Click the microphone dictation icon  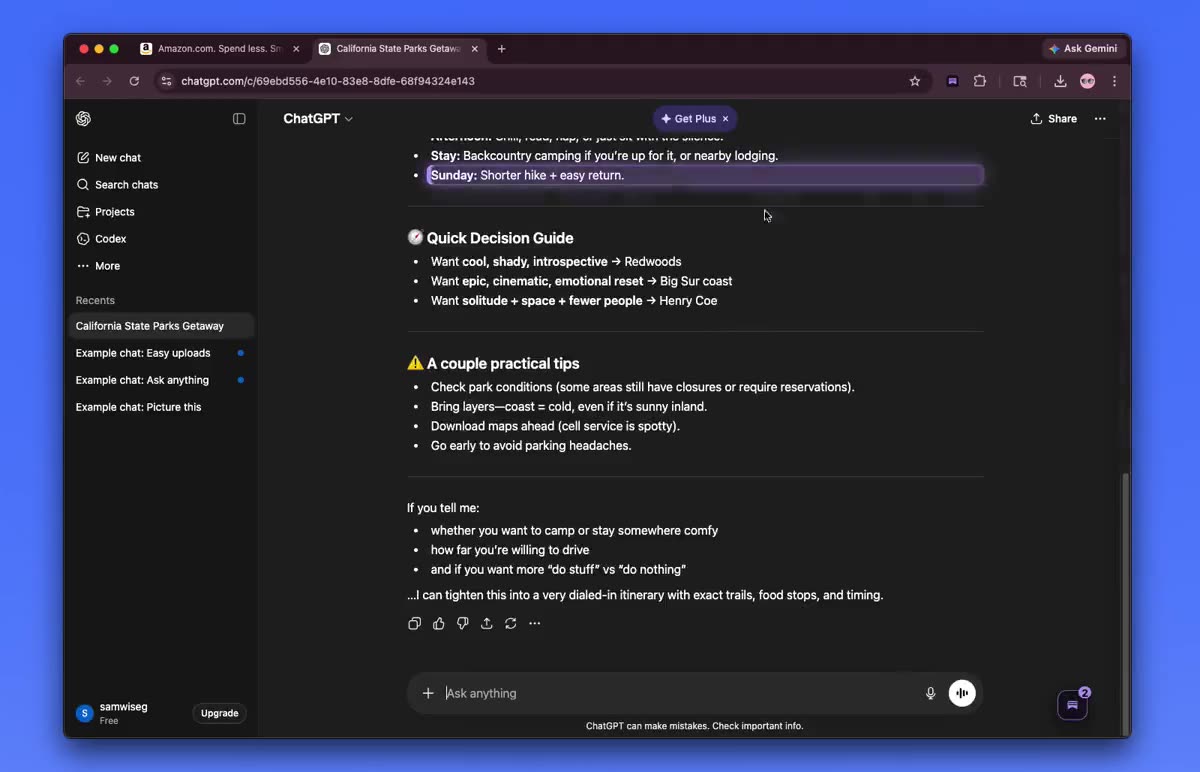[x=931, y=694]
